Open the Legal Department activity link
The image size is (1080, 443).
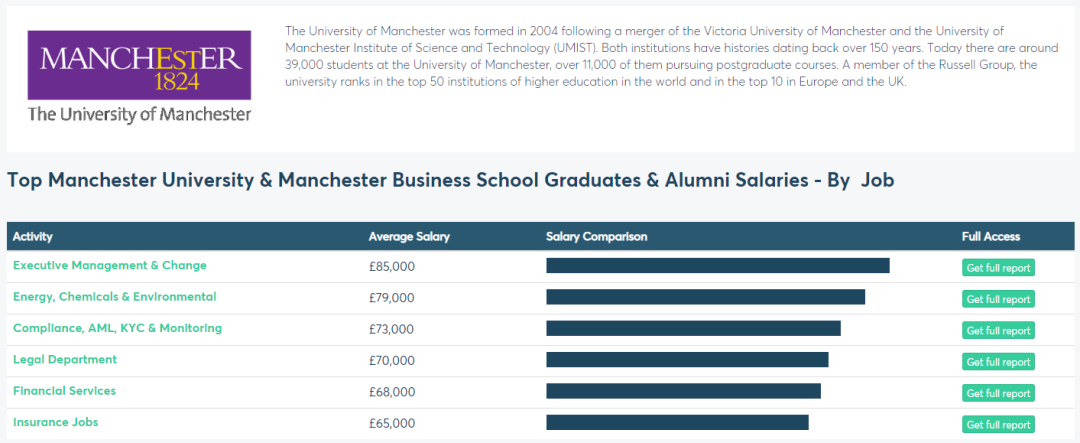61,360
